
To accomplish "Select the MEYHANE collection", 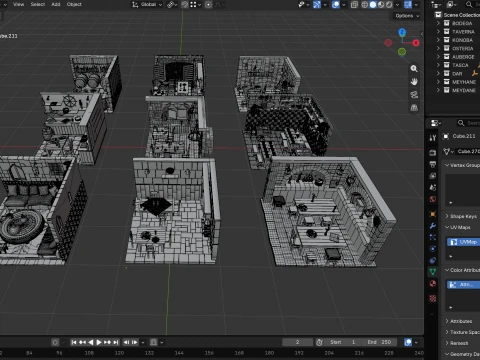I will (464, 82).
